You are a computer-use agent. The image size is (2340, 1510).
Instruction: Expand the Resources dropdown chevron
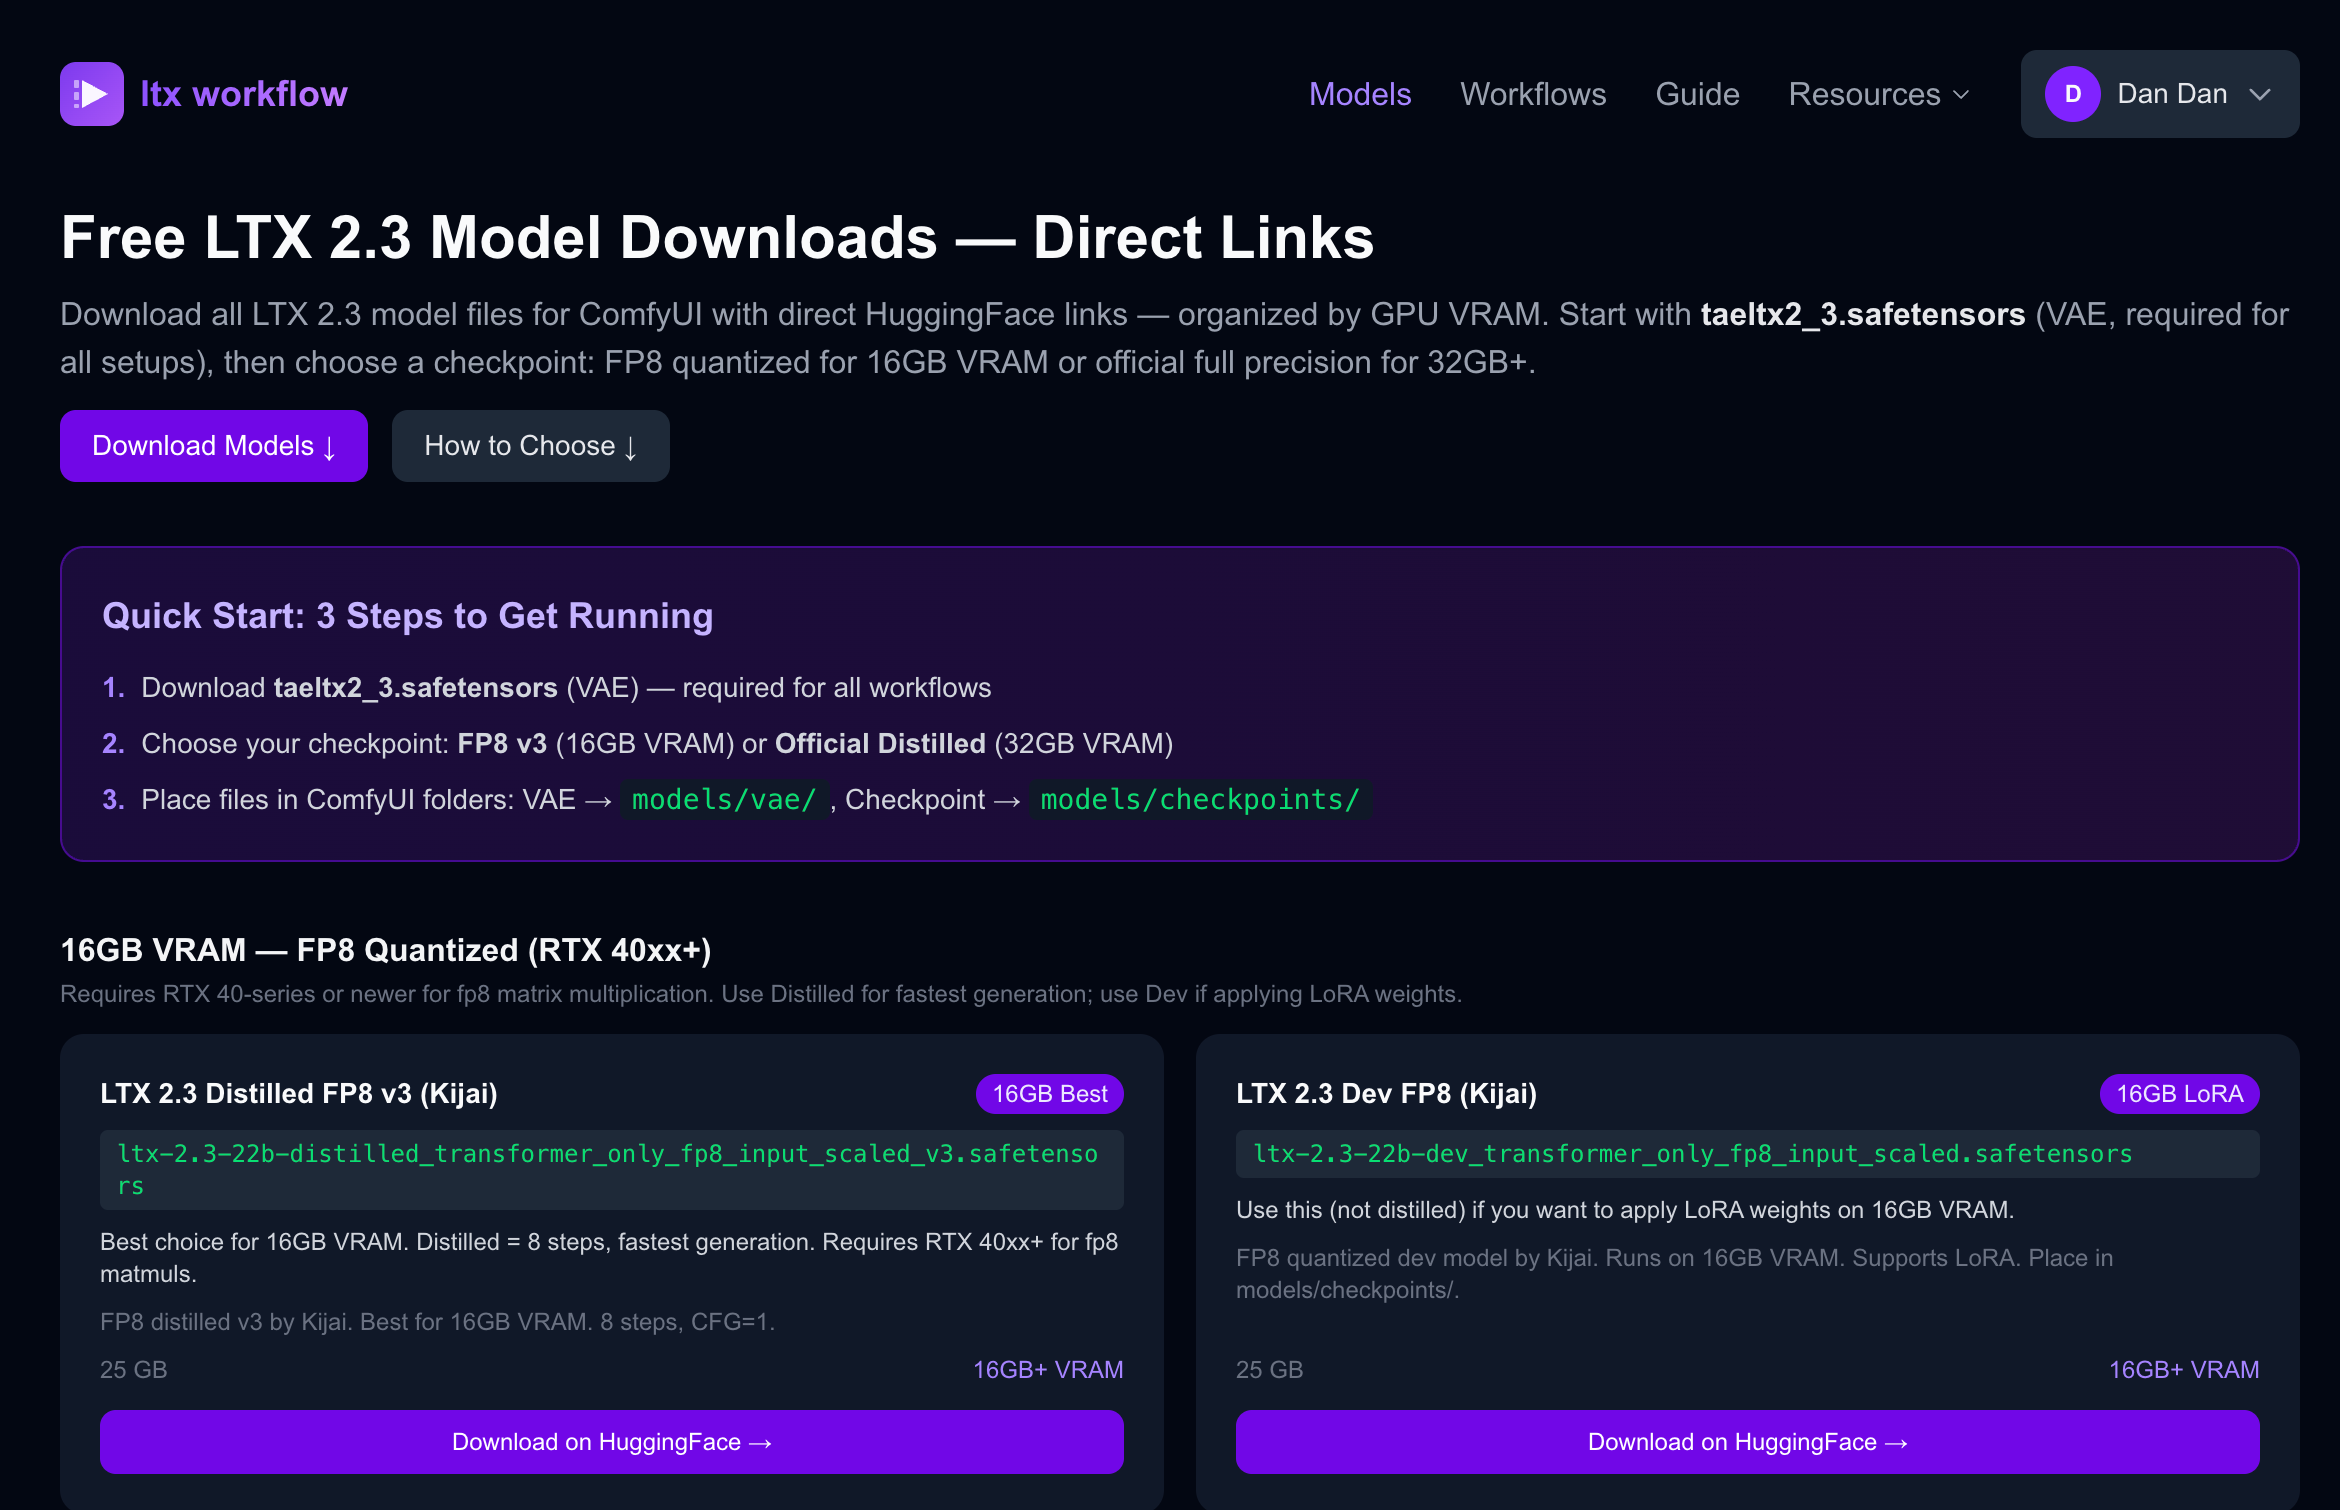point(1961,94)
